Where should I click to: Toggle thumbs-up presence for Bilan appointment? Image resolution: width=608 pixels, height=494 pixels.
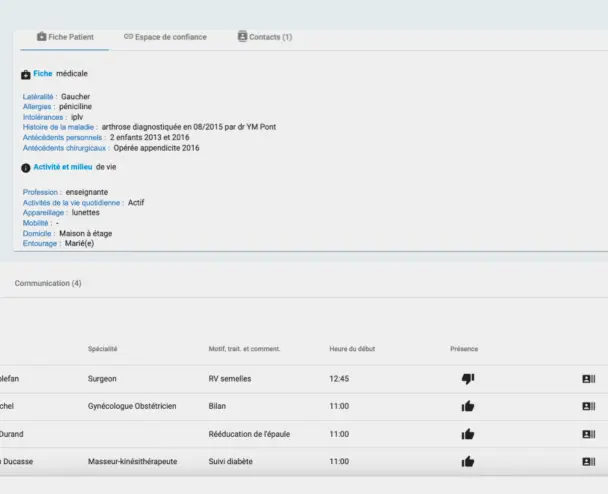pyautogui.click(x=467, y=407)
